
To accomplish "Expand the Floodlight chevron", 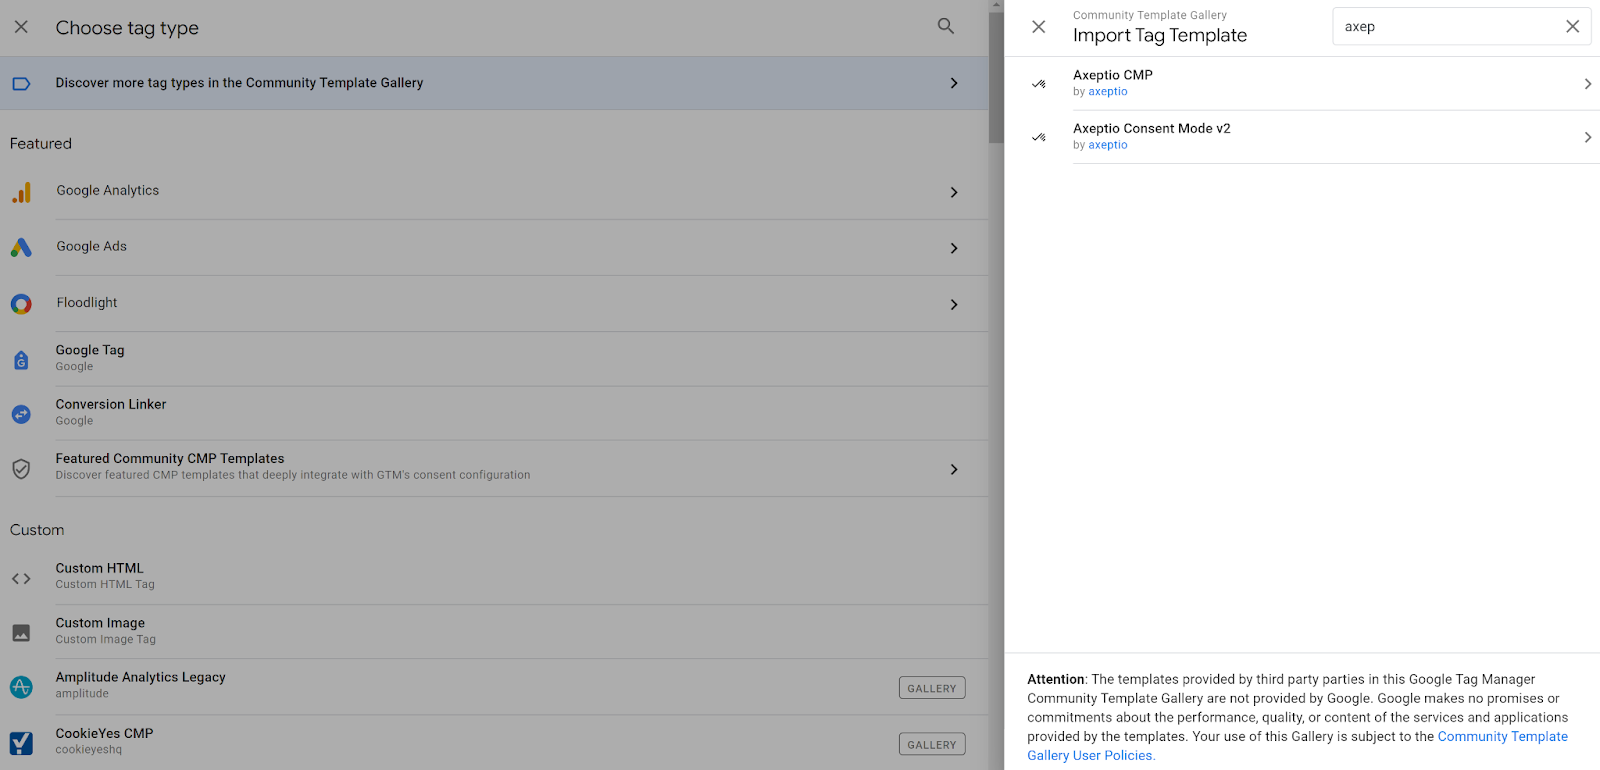I will pos(954,304).
